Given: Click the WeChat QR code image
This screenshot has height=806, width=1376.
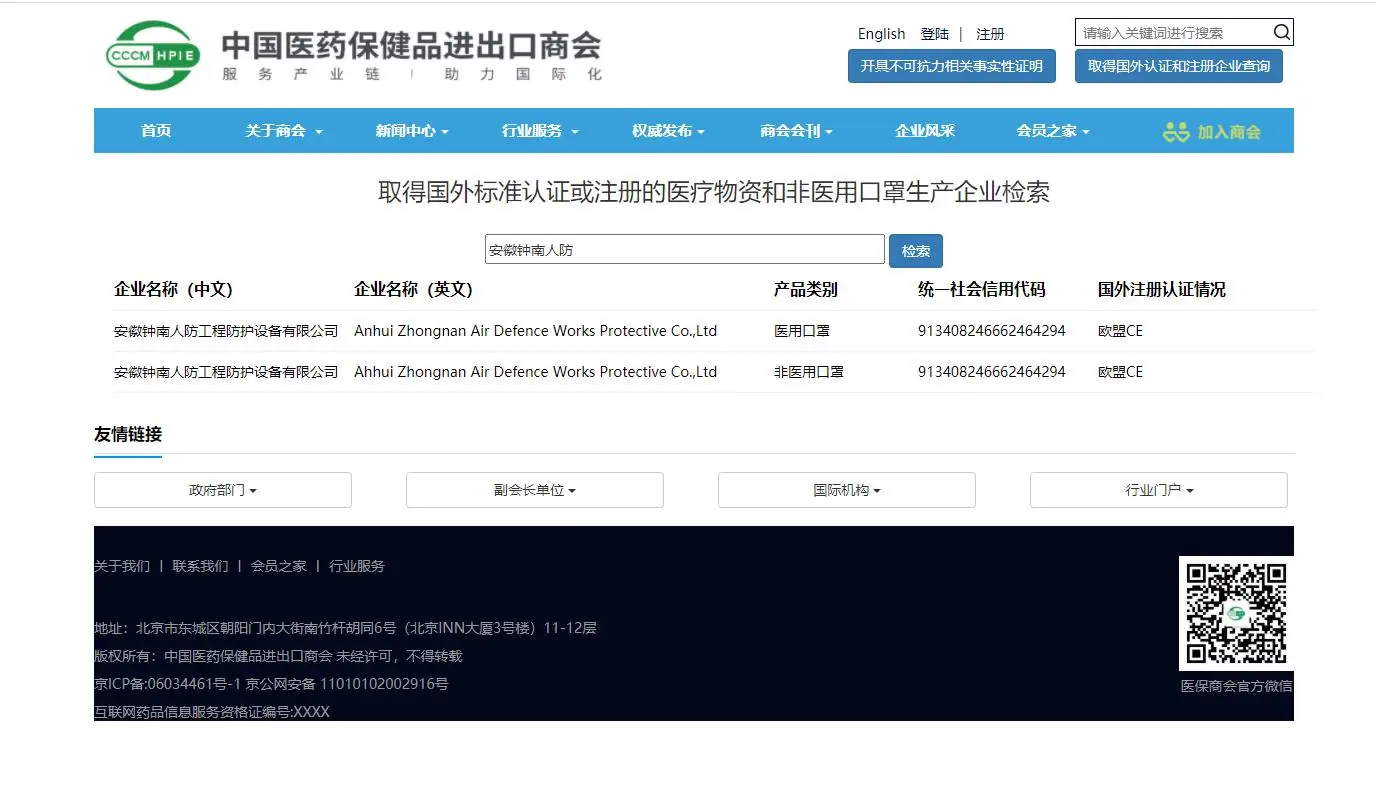Looking at the screenshot, I should click(1235, 613).
